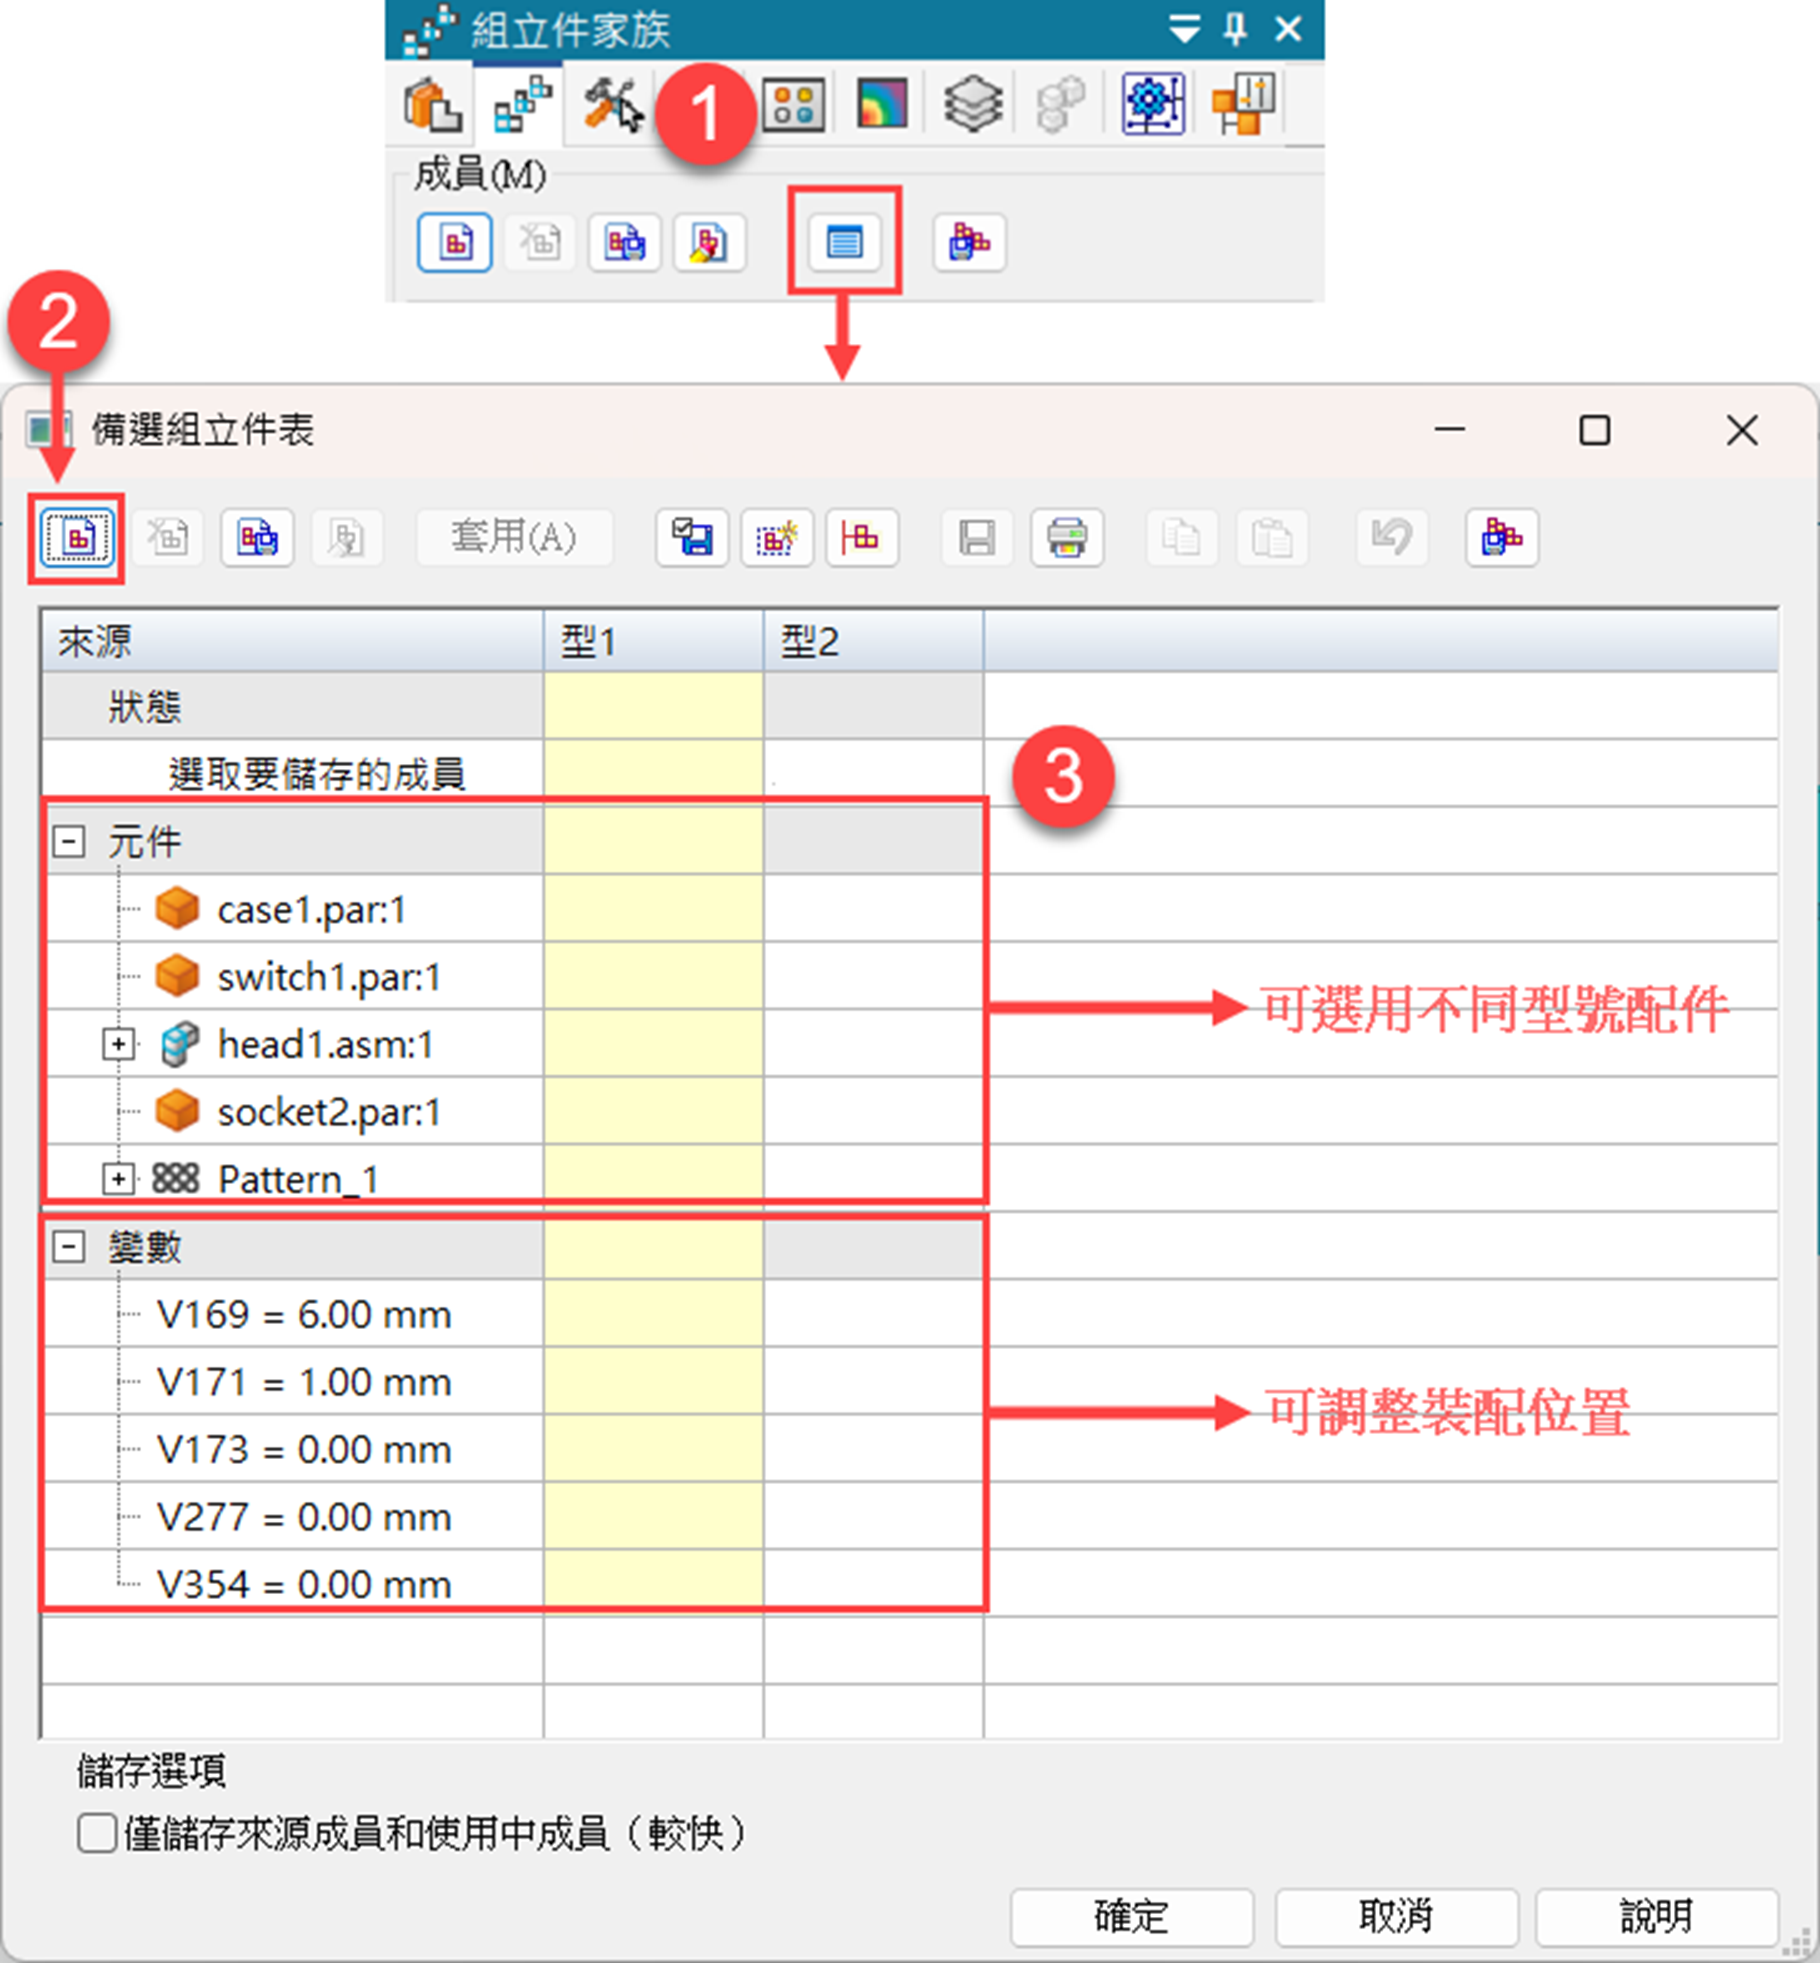
Task: Click the save-checked-members icon with checkbox and disk
Action: point(692,538)
